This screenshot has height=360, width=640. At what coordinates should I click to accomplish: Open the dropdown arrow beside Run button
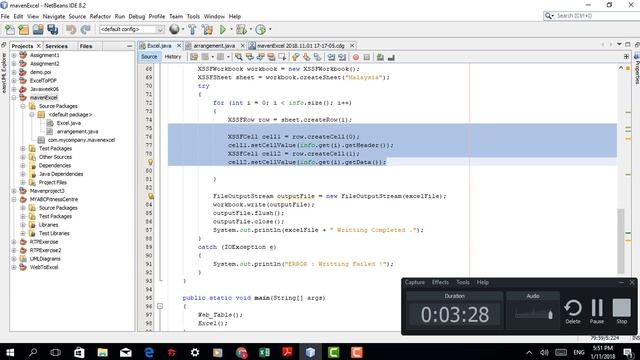click(231, 29)
